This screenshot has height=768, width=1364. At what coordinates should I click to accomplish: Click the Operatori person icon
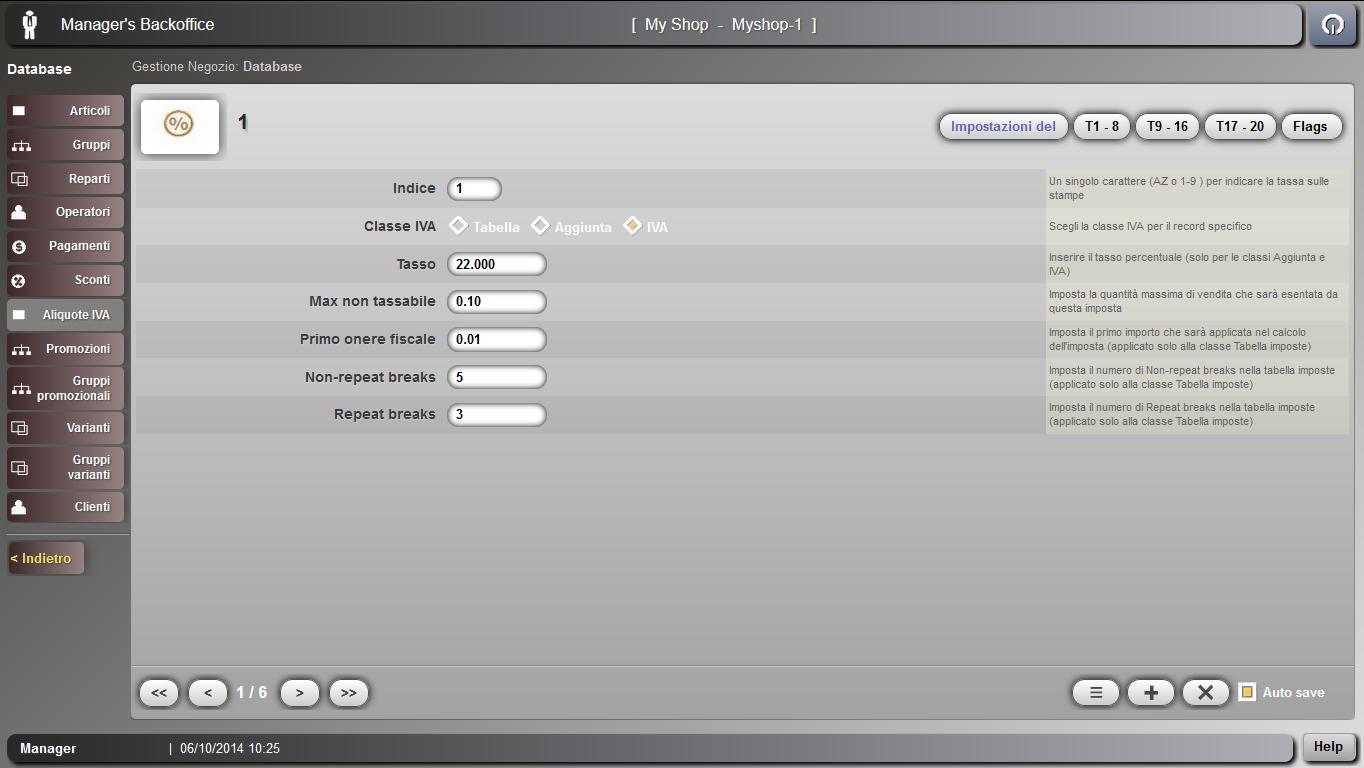[18, 212]
